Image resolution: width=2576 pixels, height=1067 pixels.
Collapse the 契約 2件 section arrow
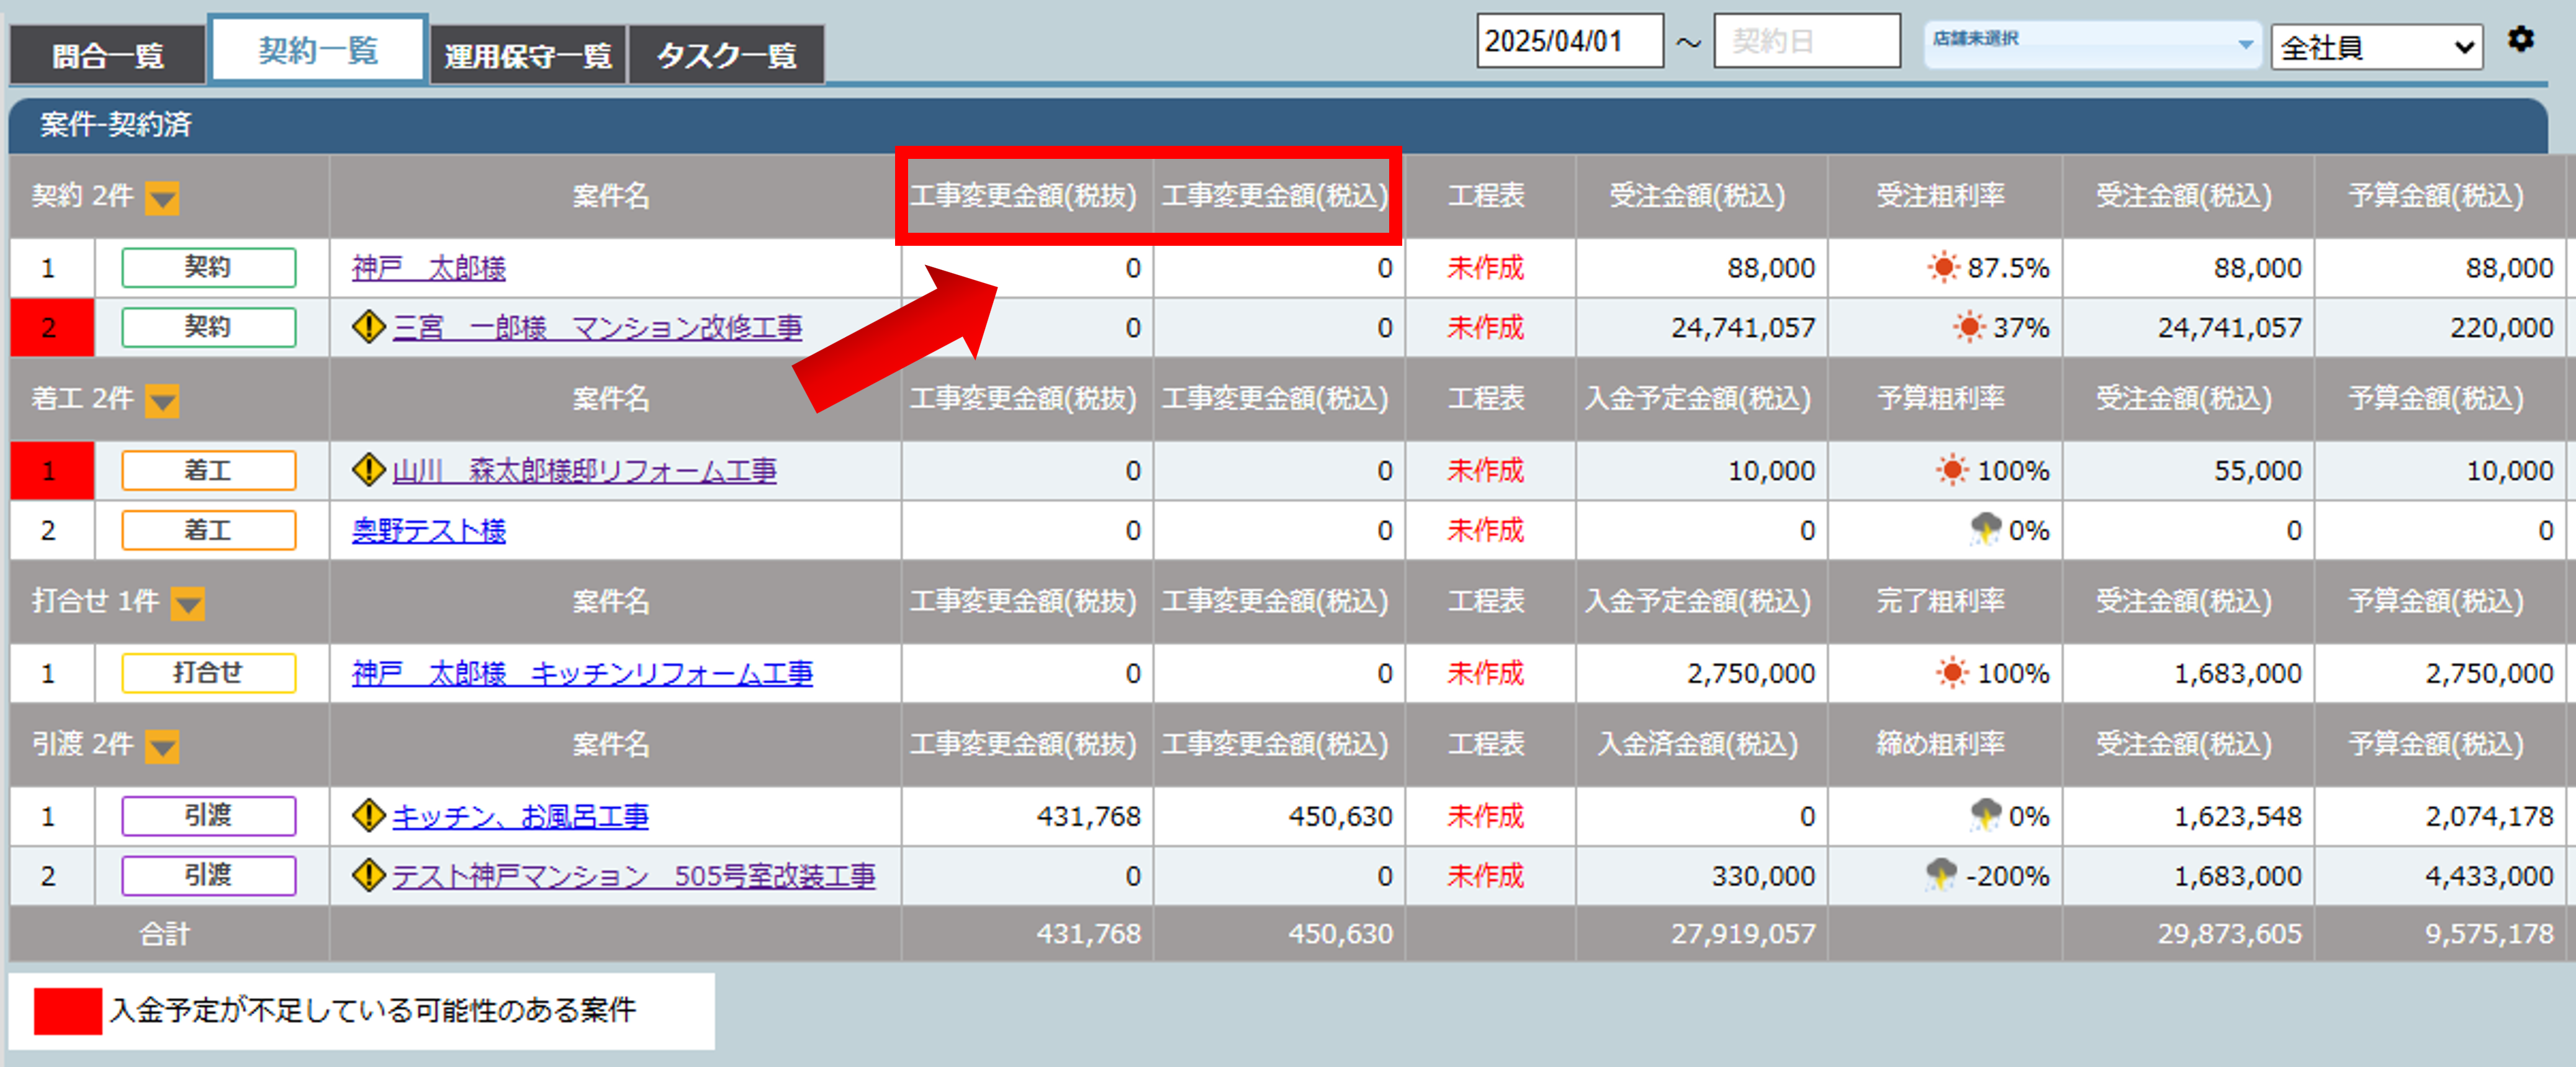point(162,199)
